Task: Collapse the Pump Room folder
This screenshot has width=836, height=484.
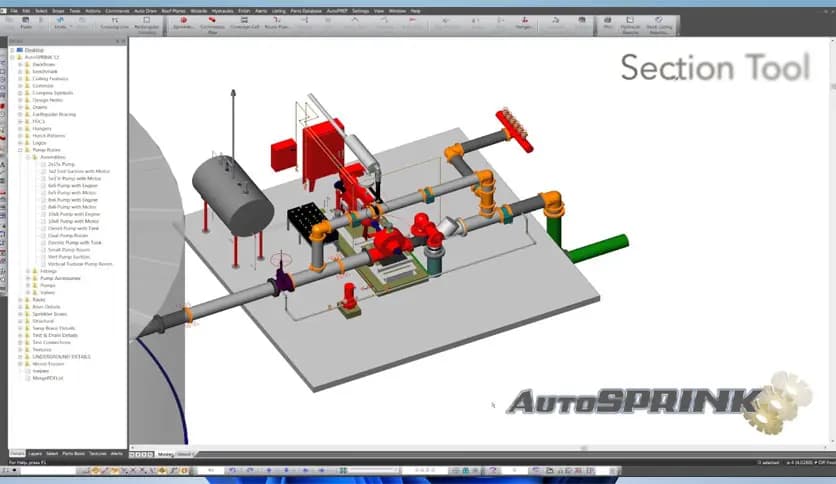Action: 20,150
